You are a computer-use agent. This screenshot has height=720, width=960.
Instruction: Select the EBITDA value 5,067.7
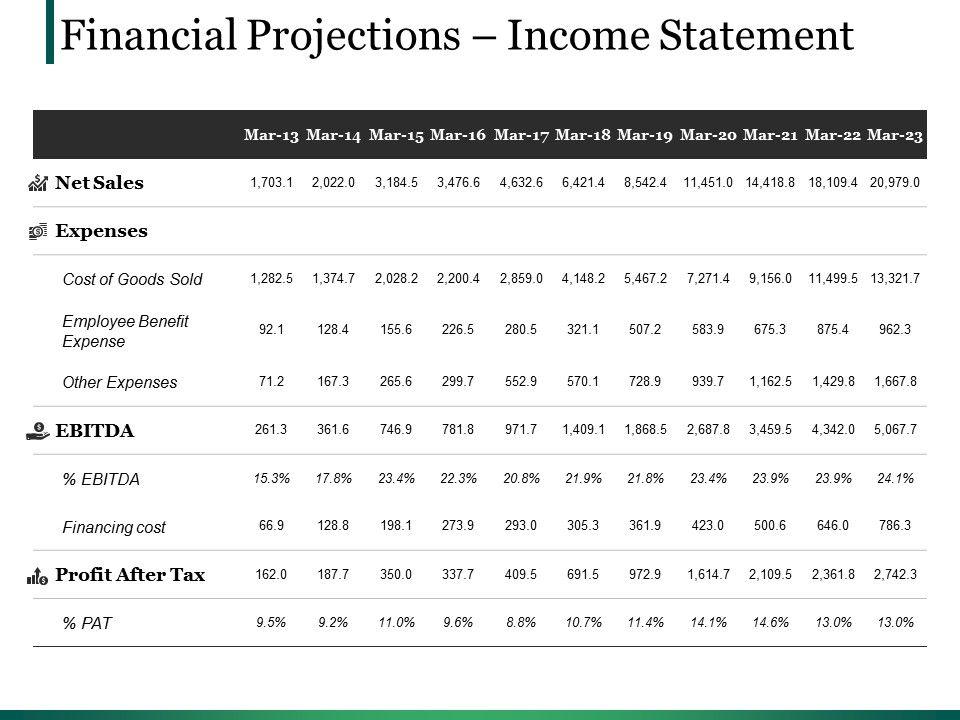coord(894,431)
